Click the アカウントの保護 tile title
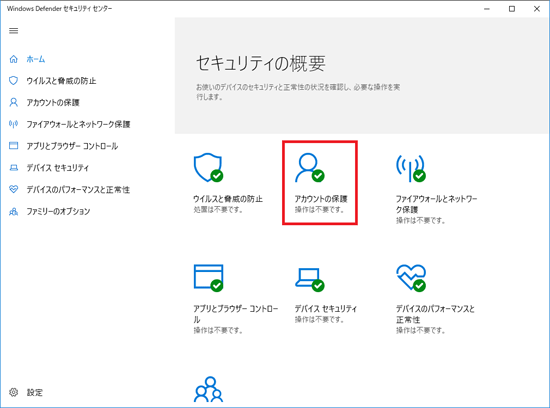The height and width of the screenshot is (408, 550). (x=321, y=199)
